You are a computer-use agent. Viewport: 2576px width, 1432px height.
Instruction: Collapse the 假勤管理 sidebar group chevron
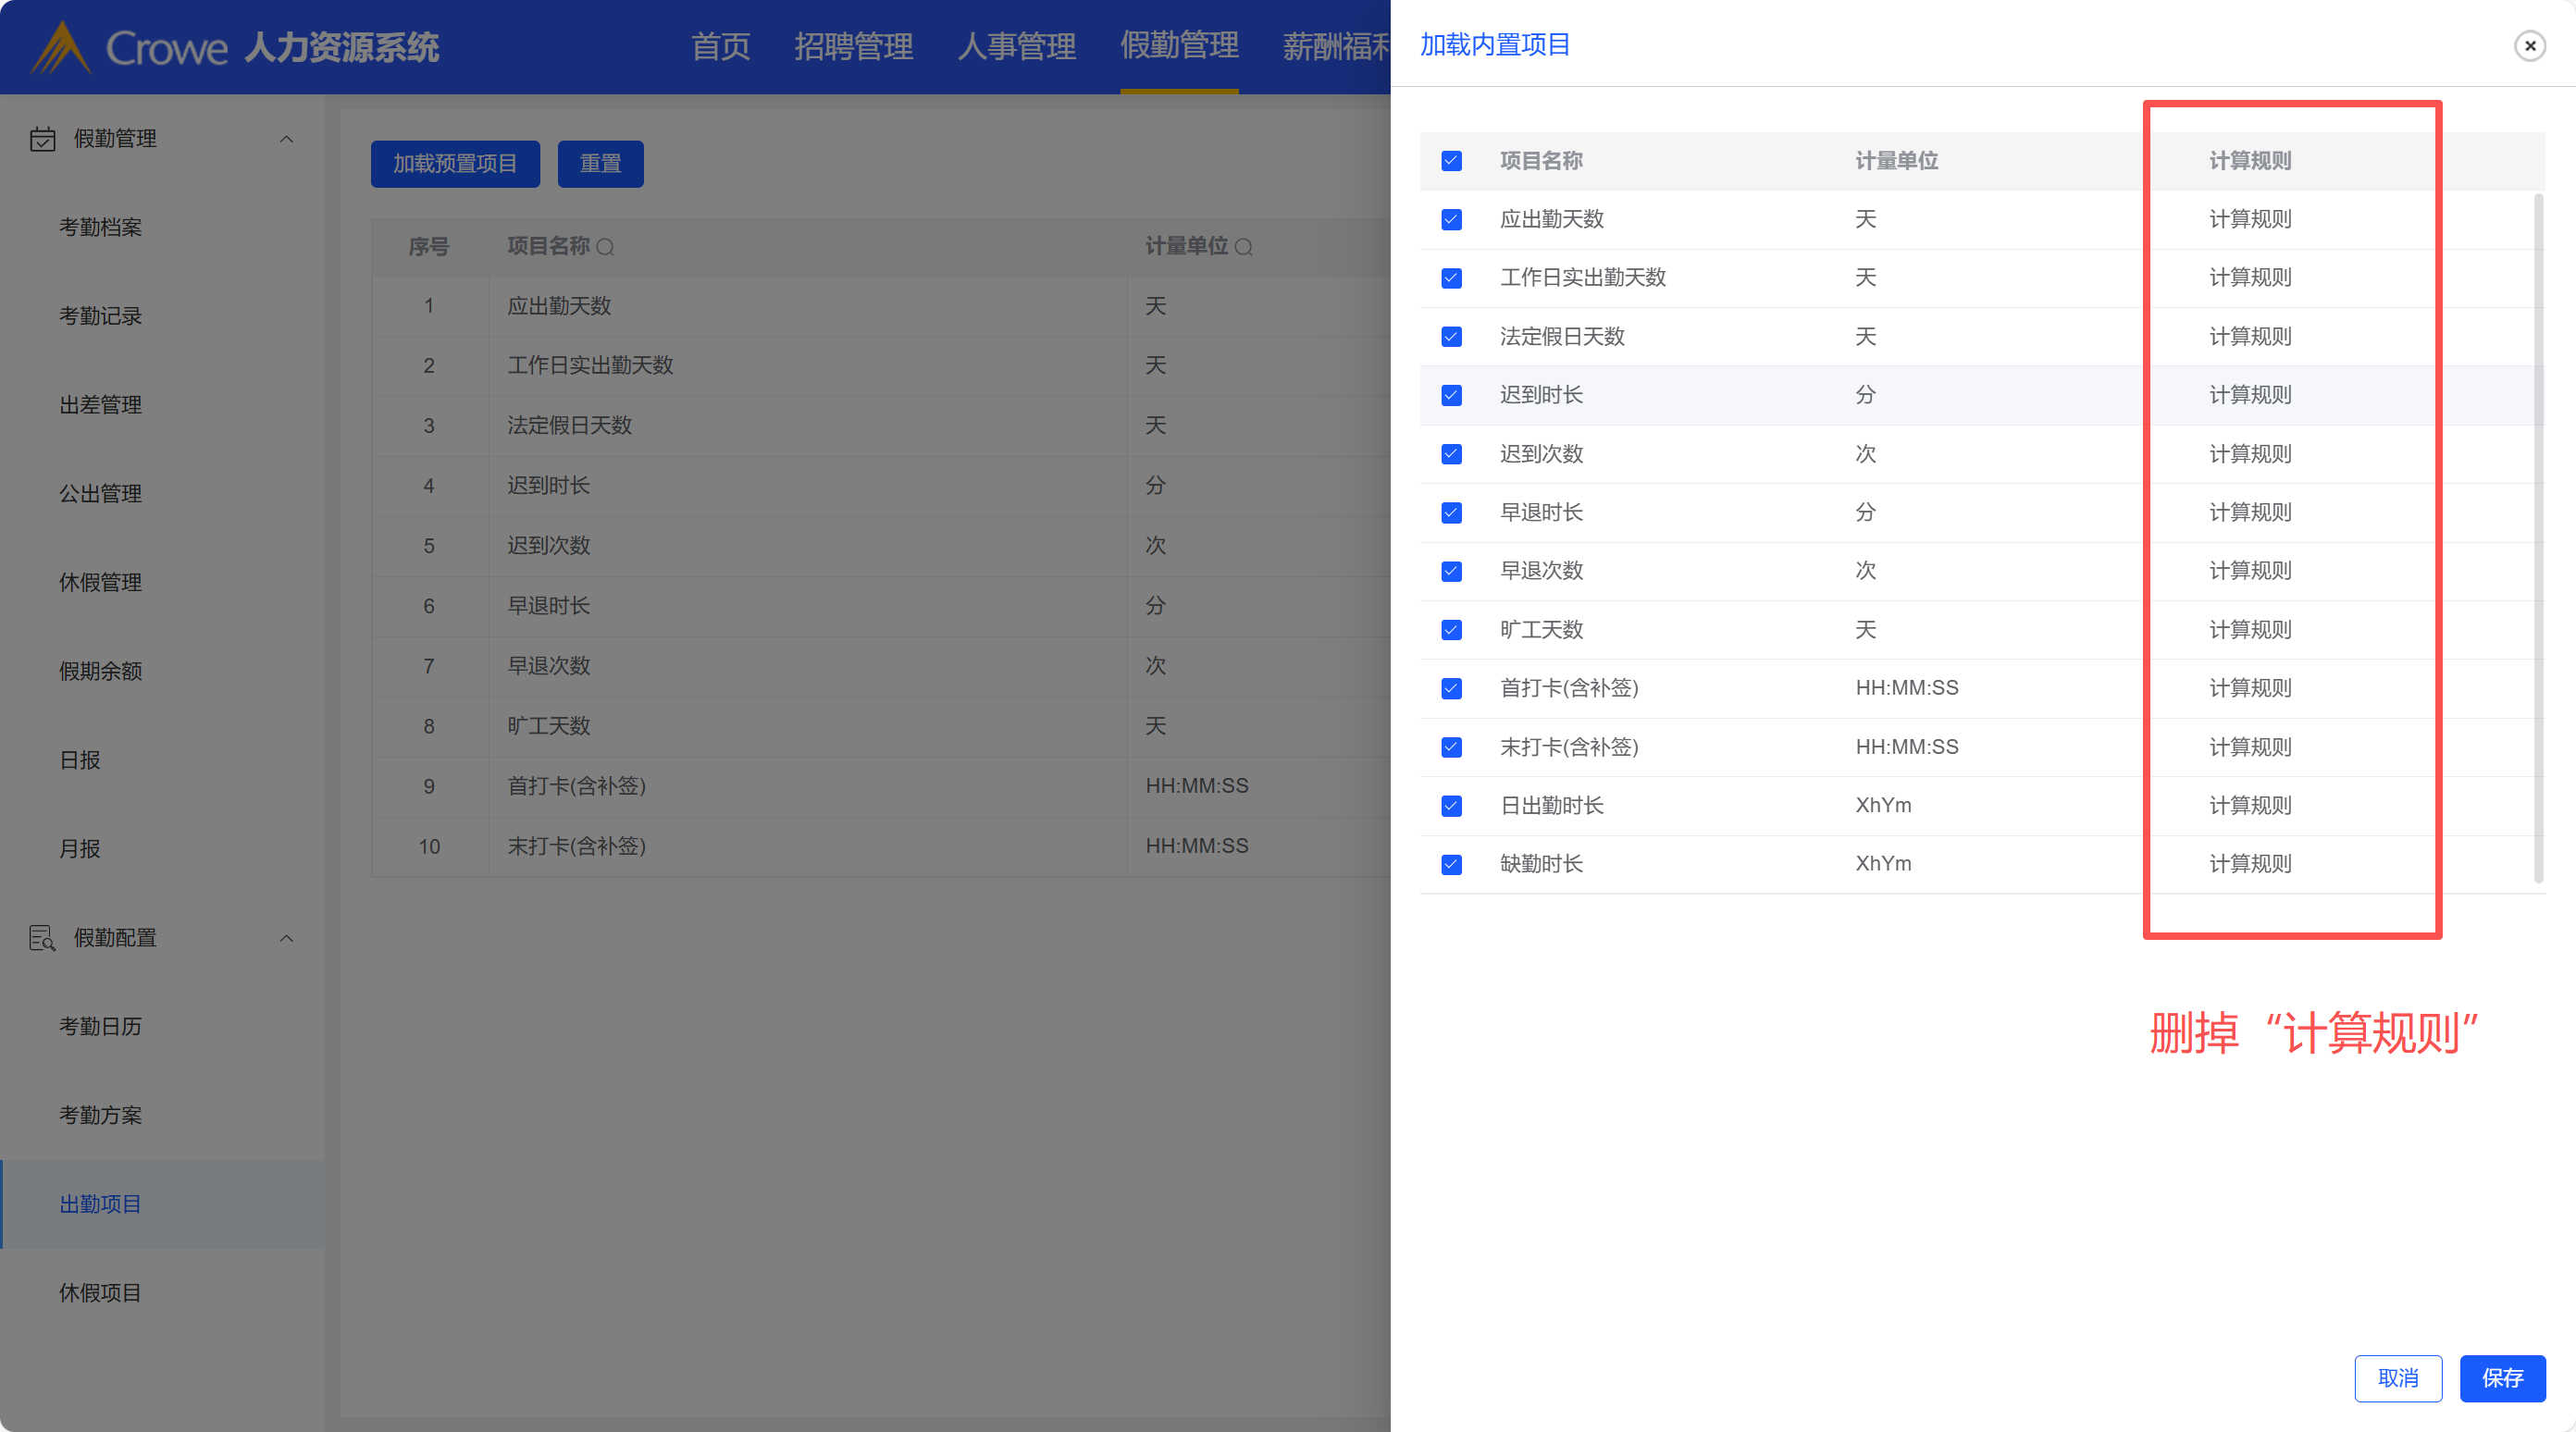point(286,139)
